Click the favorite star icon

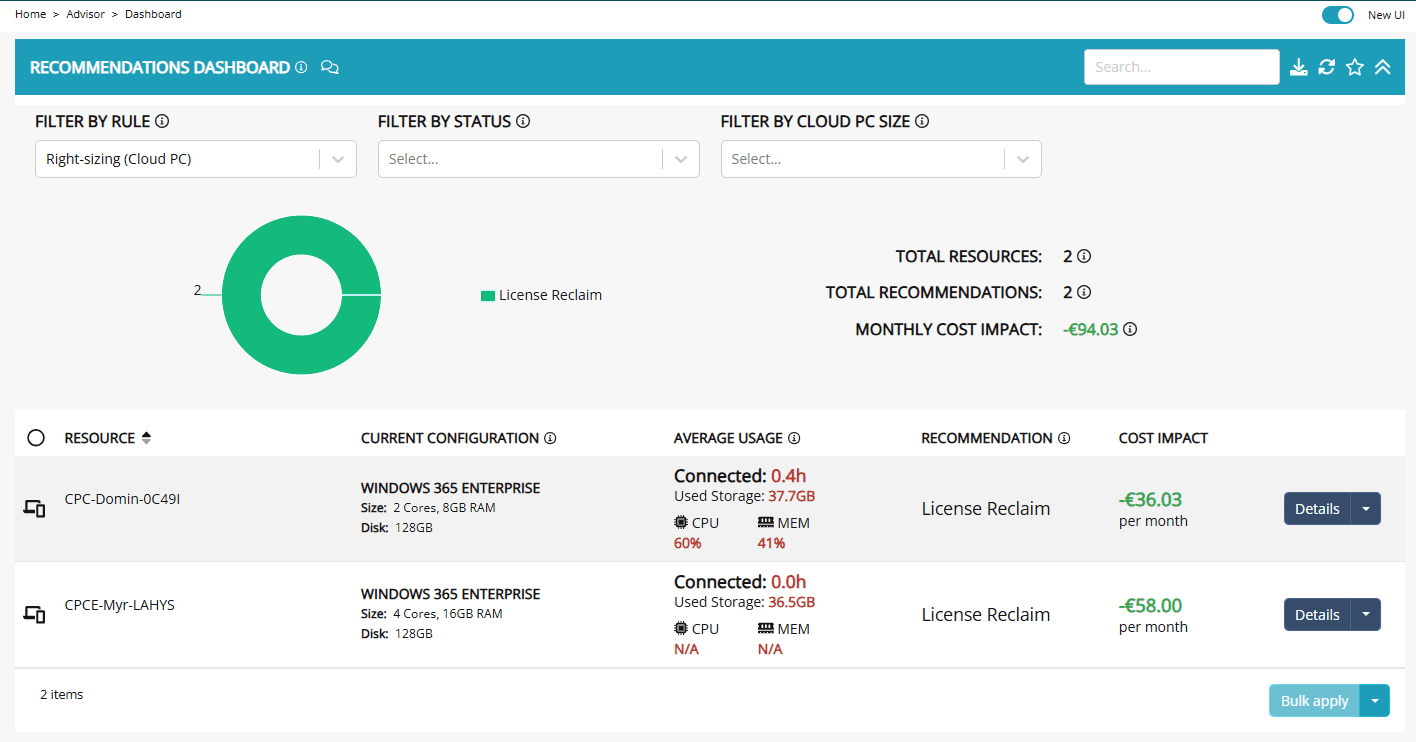point(1354,67)
